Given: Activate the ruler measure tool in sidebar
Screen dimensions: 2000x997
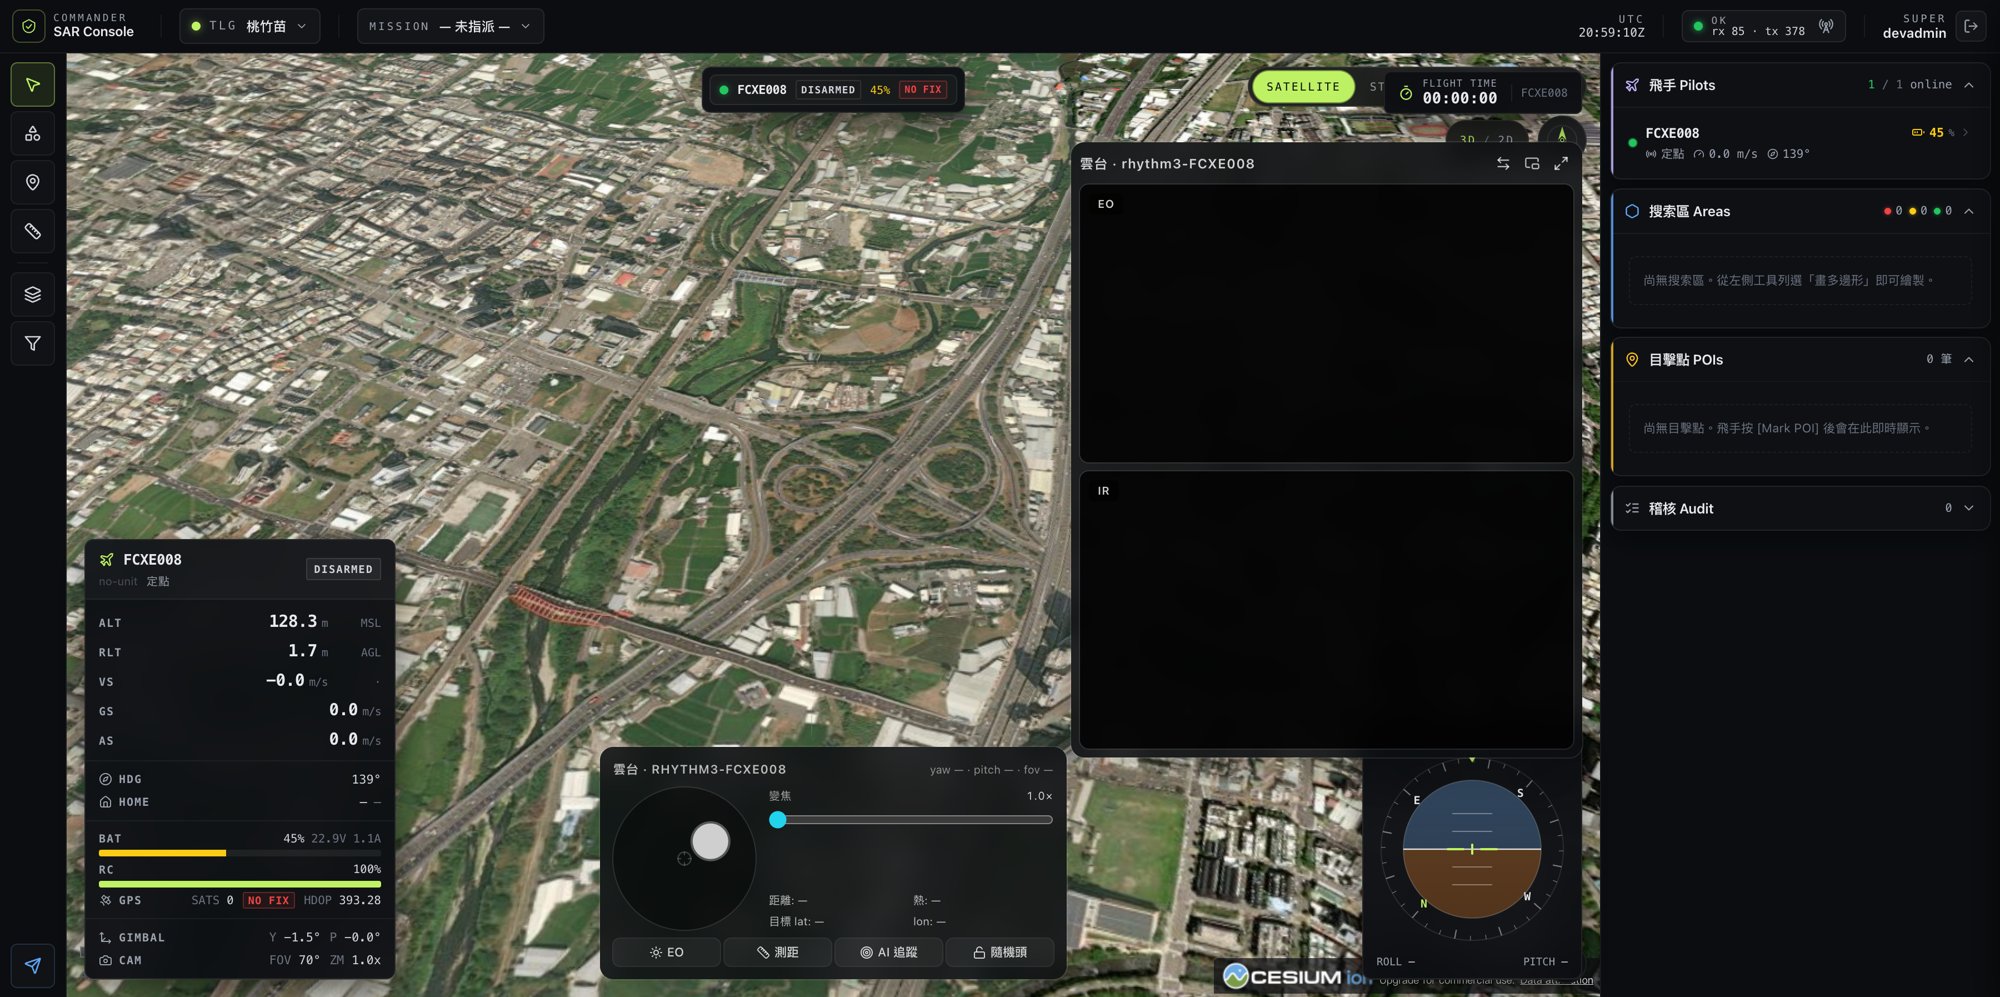Looking at the screenshot, I should coord(33,232).
